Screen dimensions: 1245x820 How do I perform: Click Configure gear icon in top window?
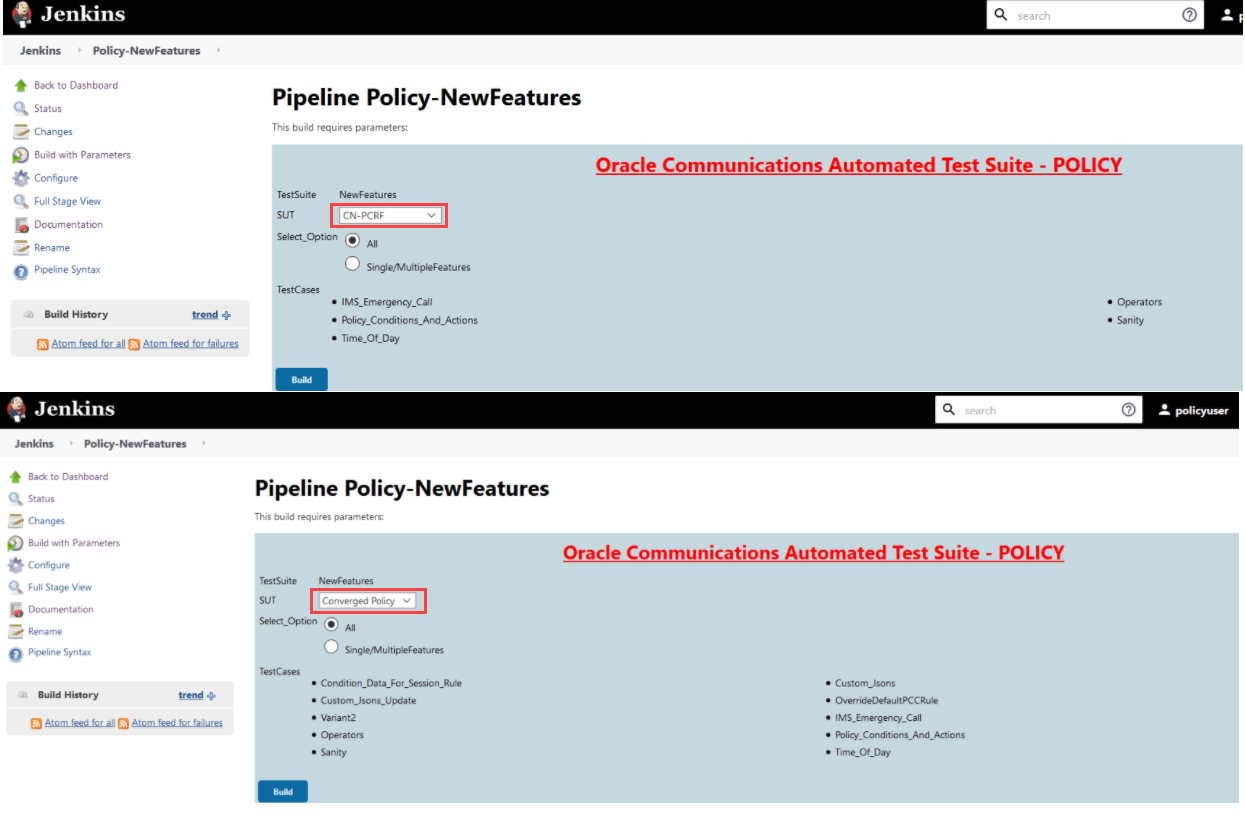click(x=21, y=178)
